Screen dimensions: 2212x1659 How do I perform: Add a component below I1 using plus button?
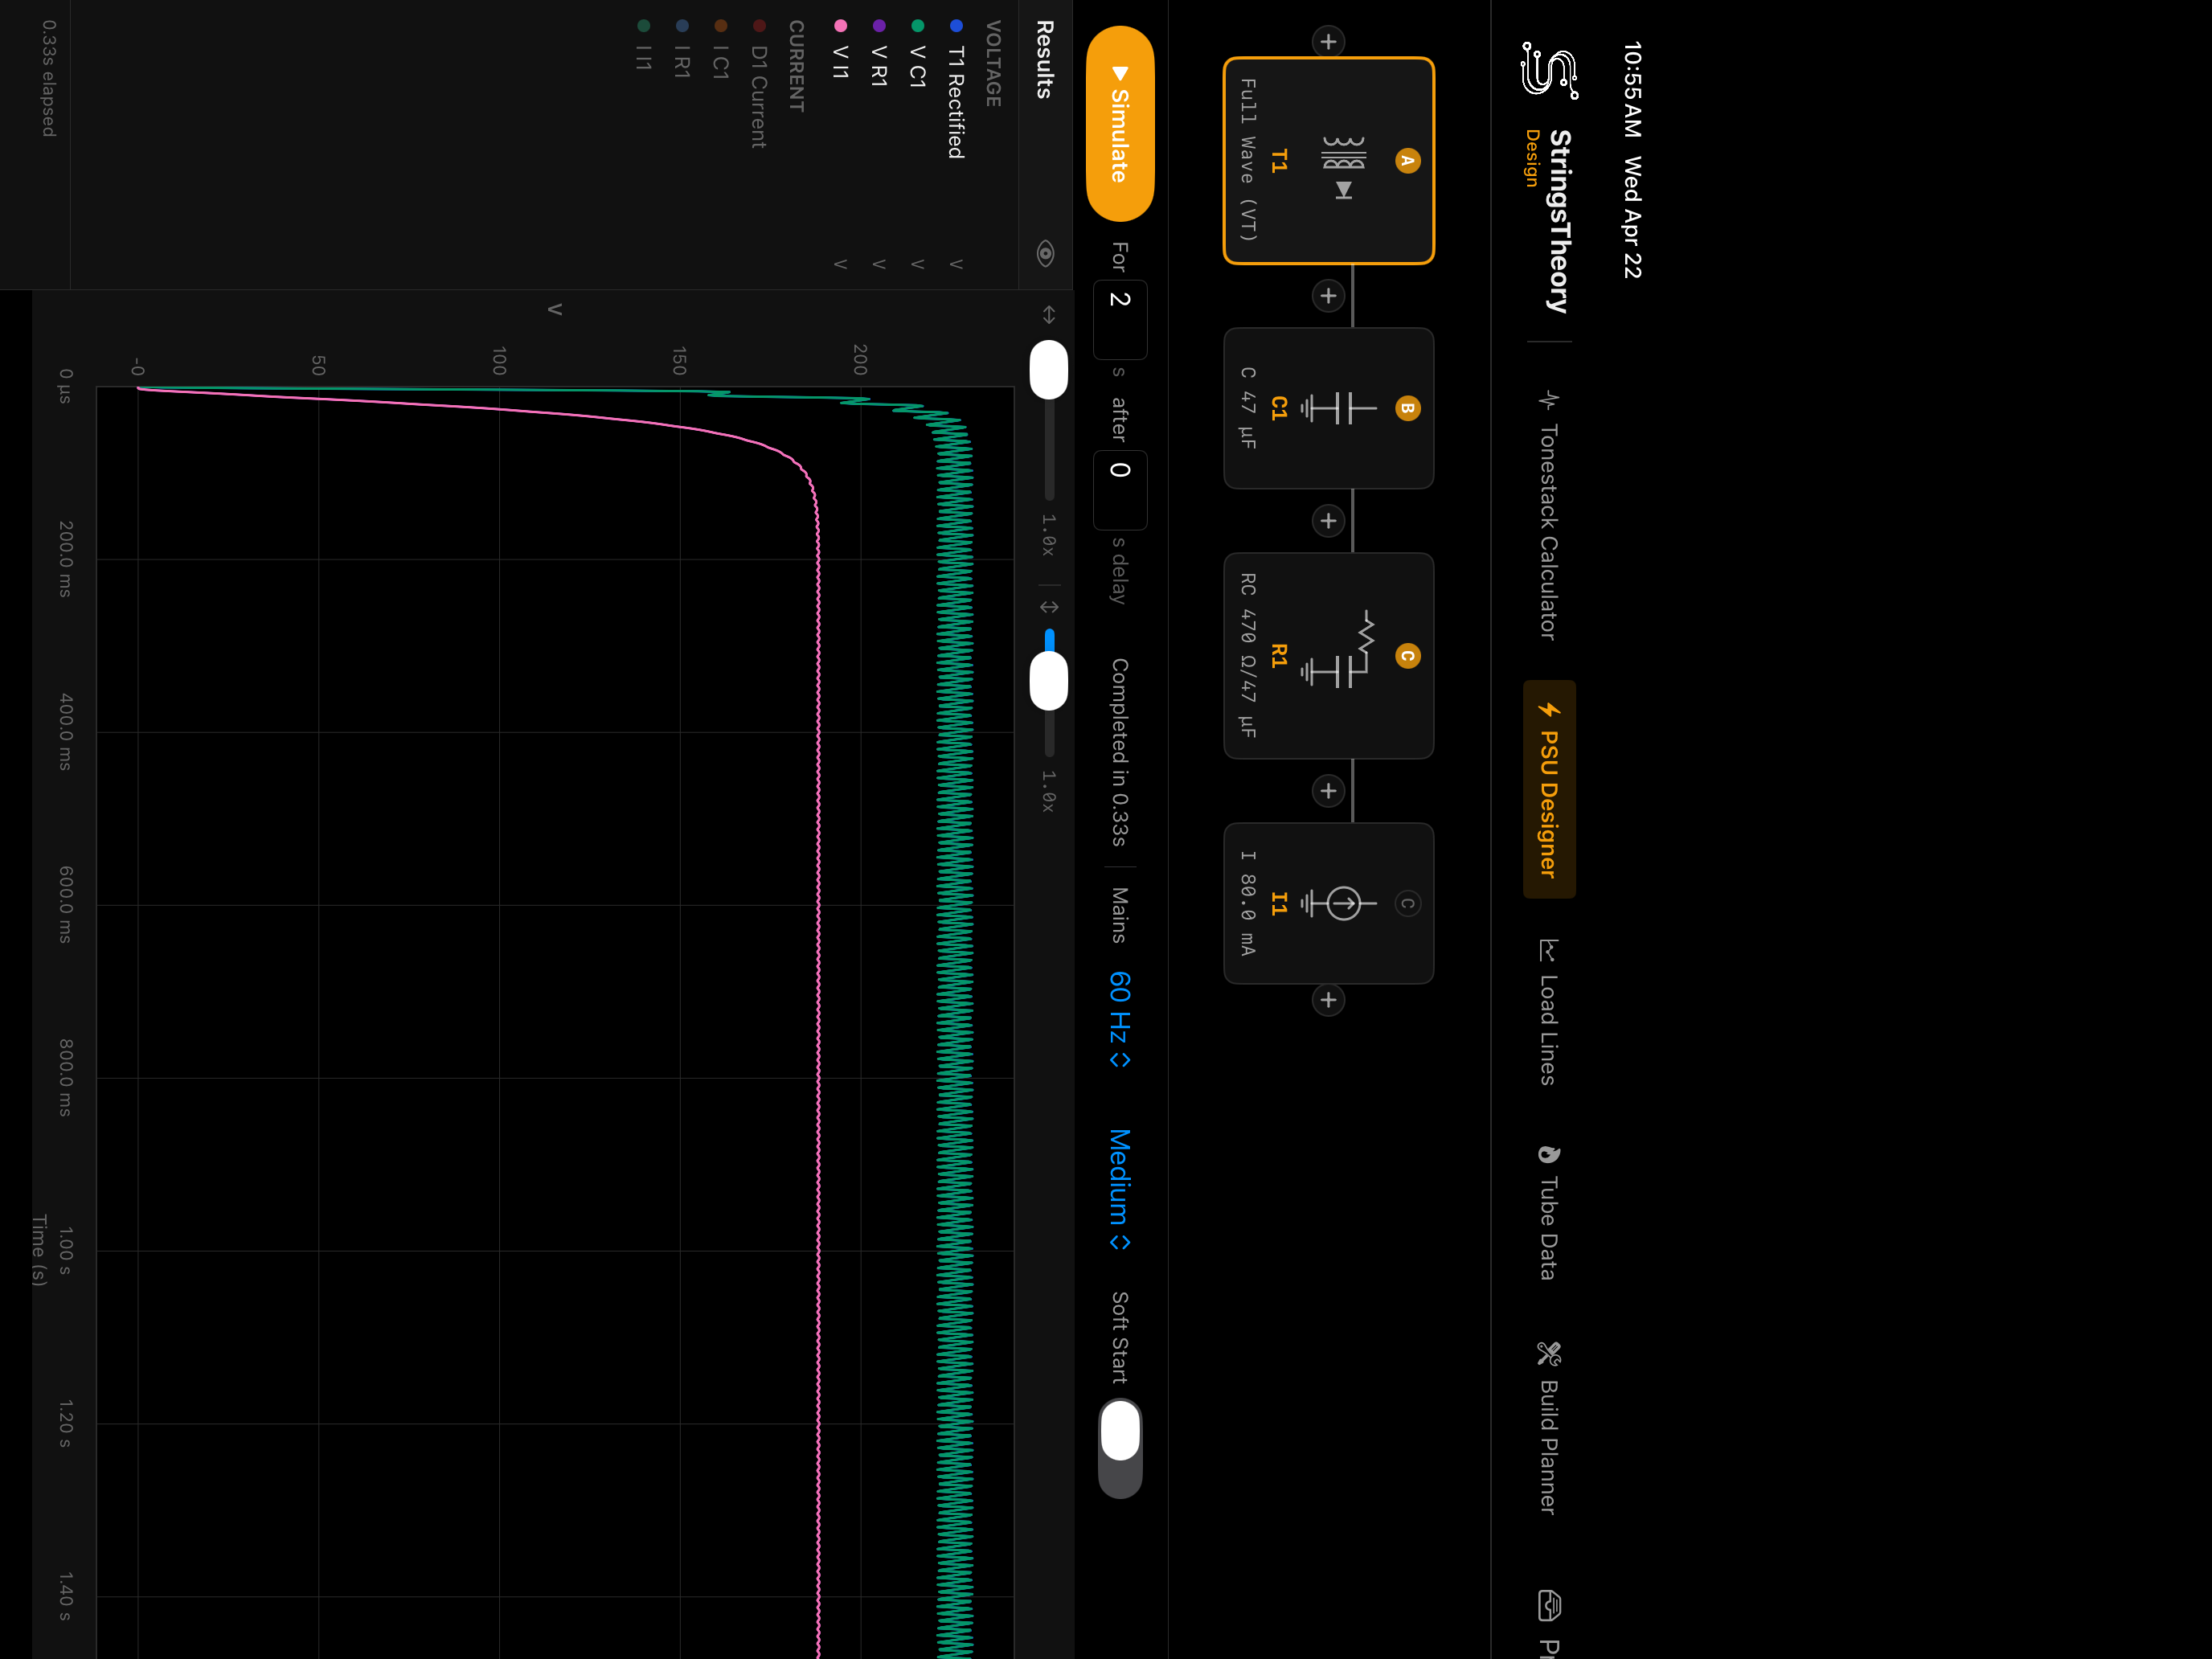tap(1328, 1000)
